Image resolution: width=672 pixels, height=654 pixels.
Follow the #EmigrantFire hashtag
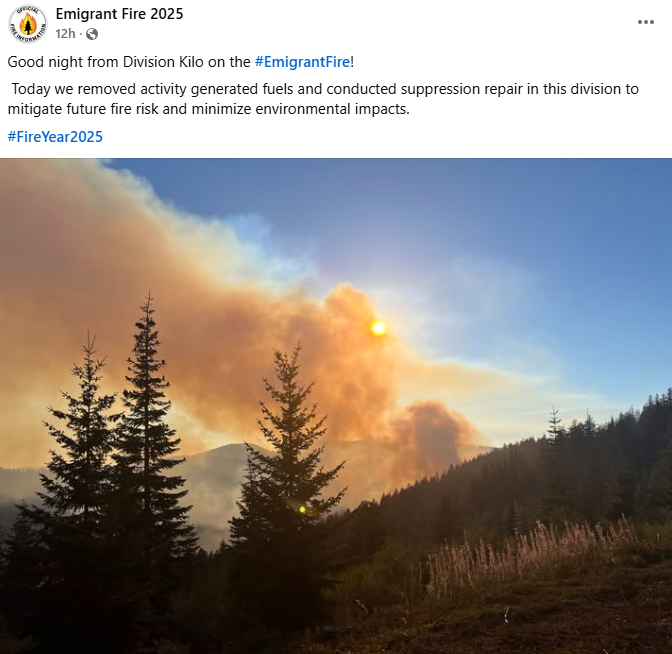click(x=302, y=62)
